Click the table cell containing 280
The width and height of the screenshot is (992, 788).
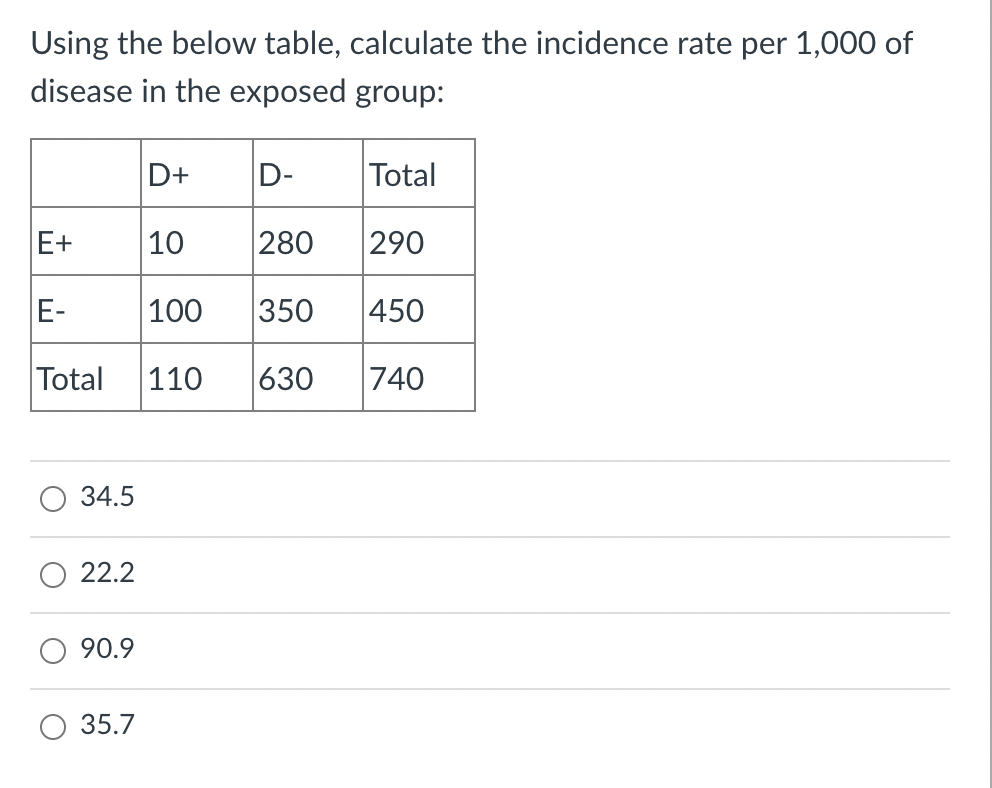coord(307,242)
